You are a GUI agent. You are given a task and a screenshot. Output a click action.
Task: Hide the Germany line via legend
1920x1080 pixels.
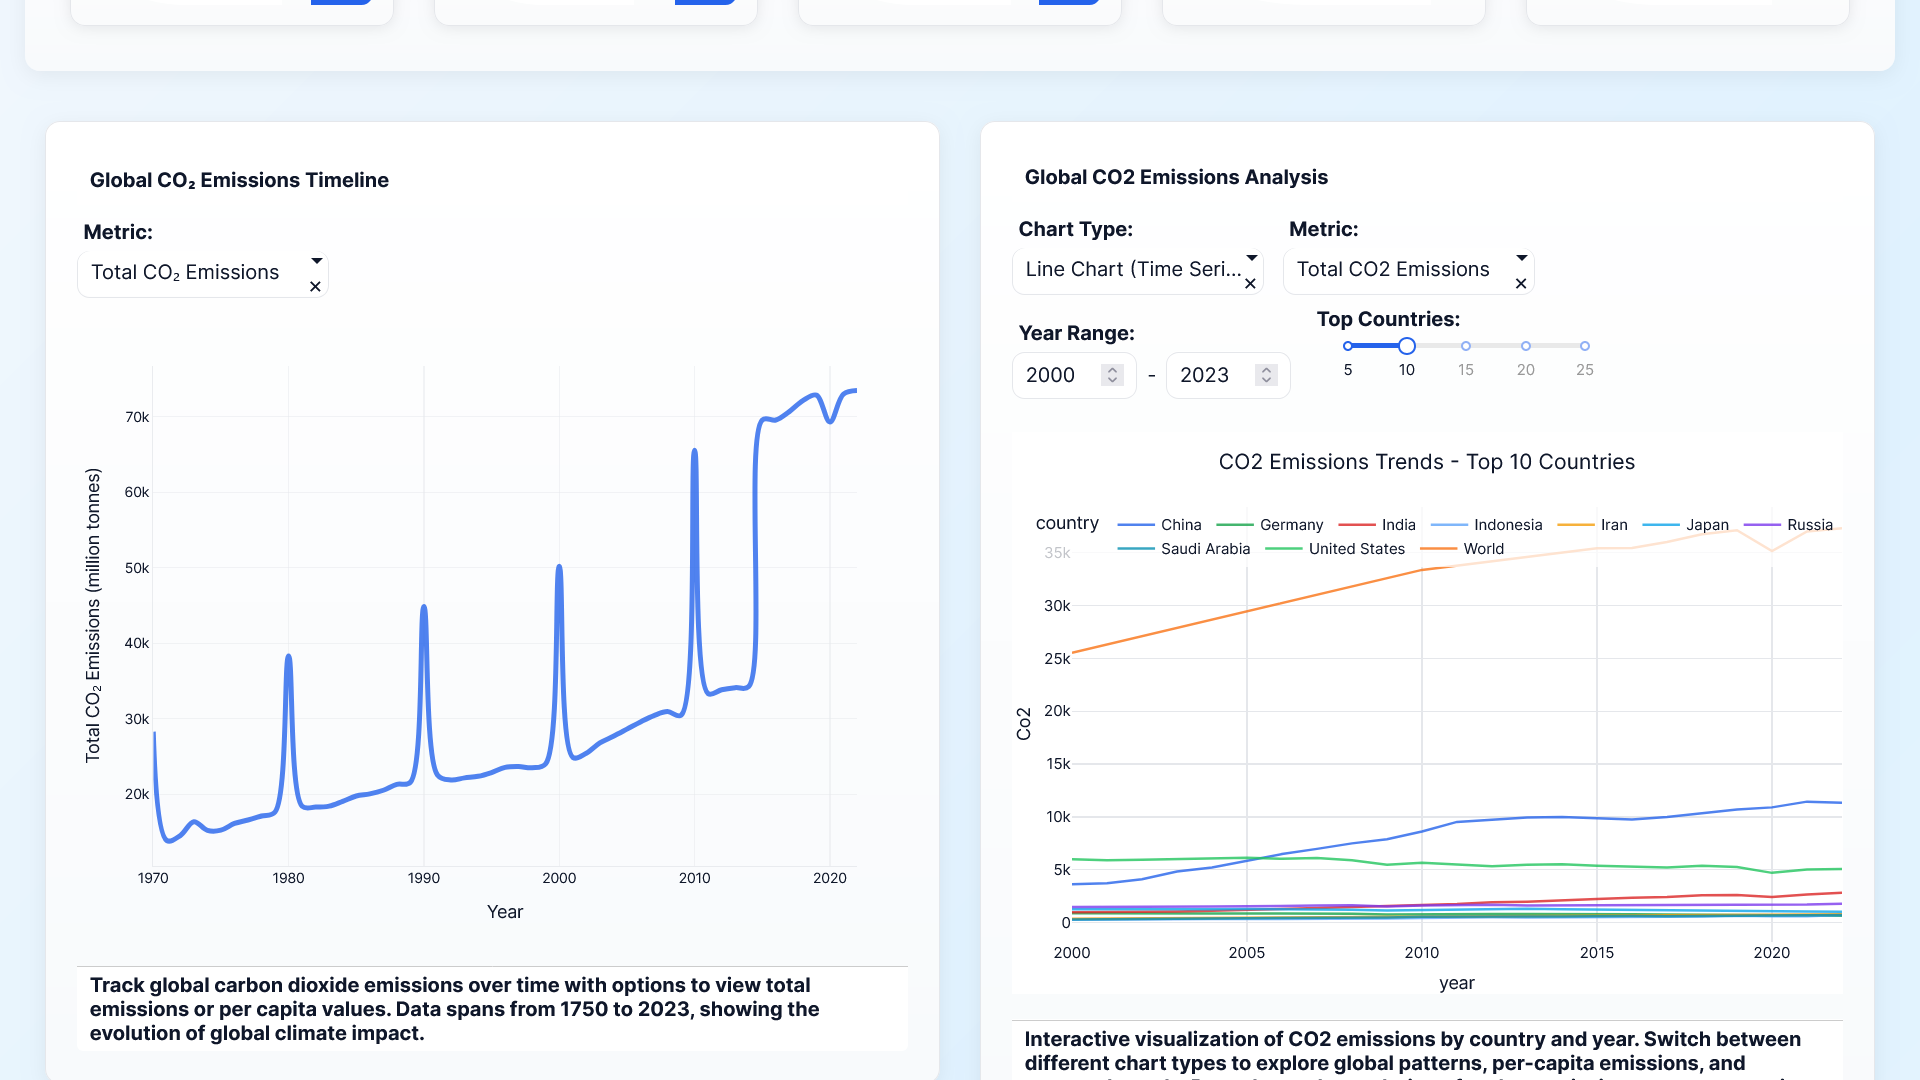click(x=1290, y=525)
